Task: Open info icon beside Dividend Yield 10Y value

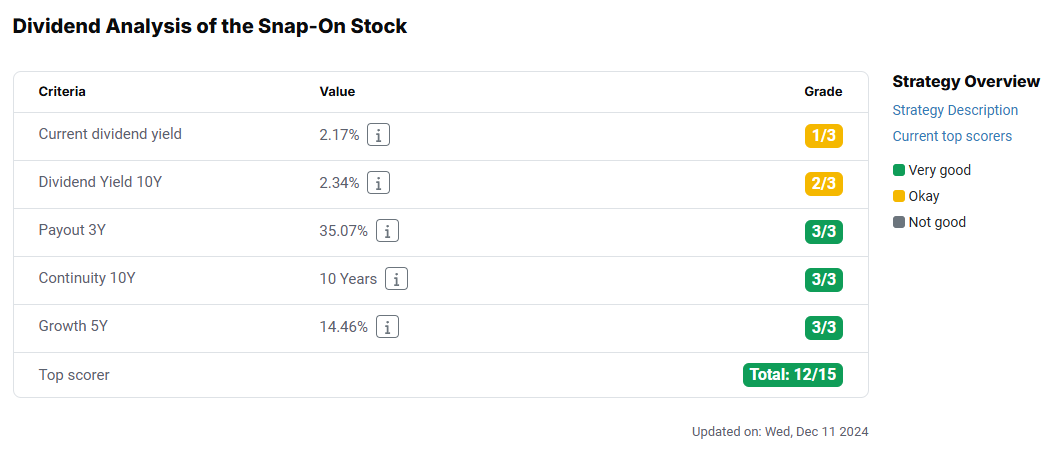Action: pos(379,183)
